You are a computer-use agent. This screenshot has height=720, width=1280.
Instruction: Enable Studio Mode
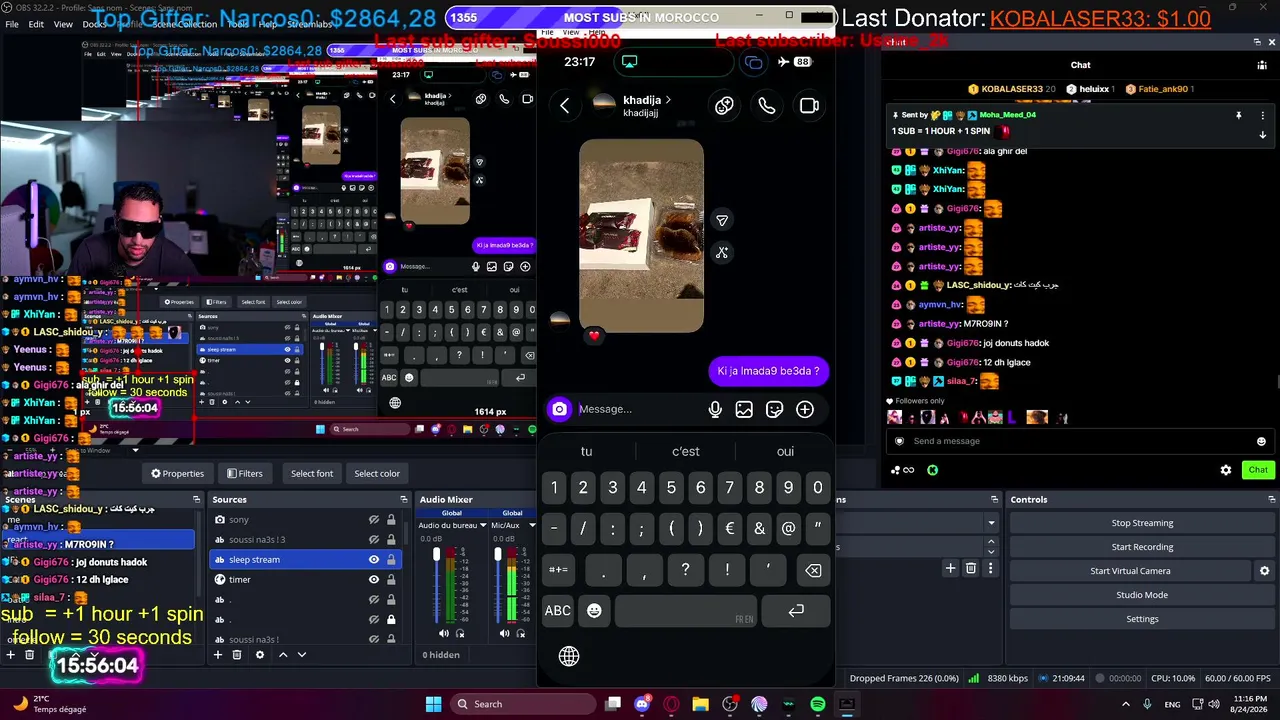1142,595
